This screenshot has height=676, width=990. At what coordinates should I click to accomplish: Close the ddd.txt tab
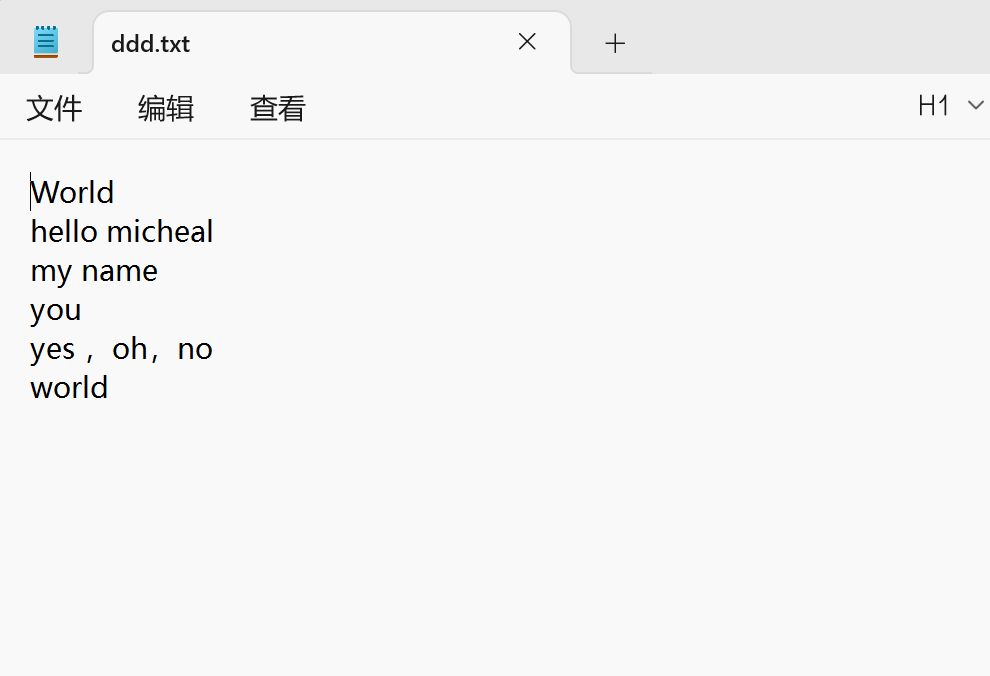coord(527,42)
